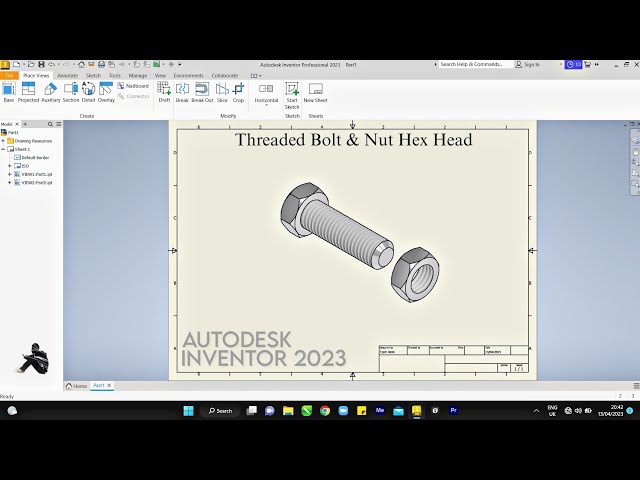640x480 pixels.
Task: Select the Projected view tool
Action: click(x=28, y=92)
